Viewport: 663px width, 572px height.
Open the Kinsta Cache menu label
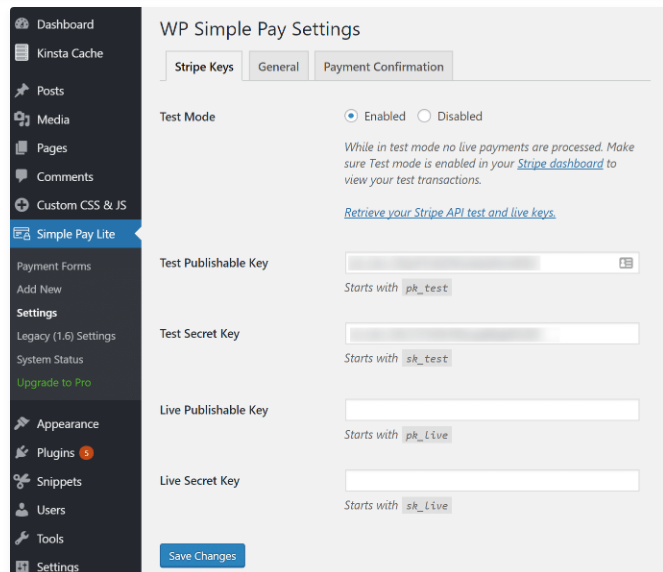click(70, 53)
